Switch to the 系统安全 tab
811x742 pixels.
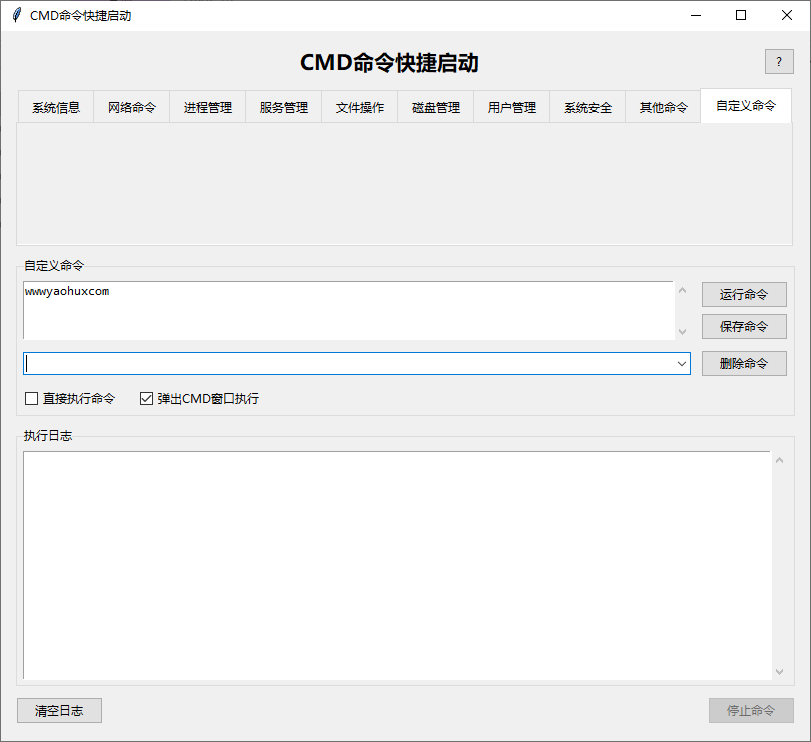587,106
